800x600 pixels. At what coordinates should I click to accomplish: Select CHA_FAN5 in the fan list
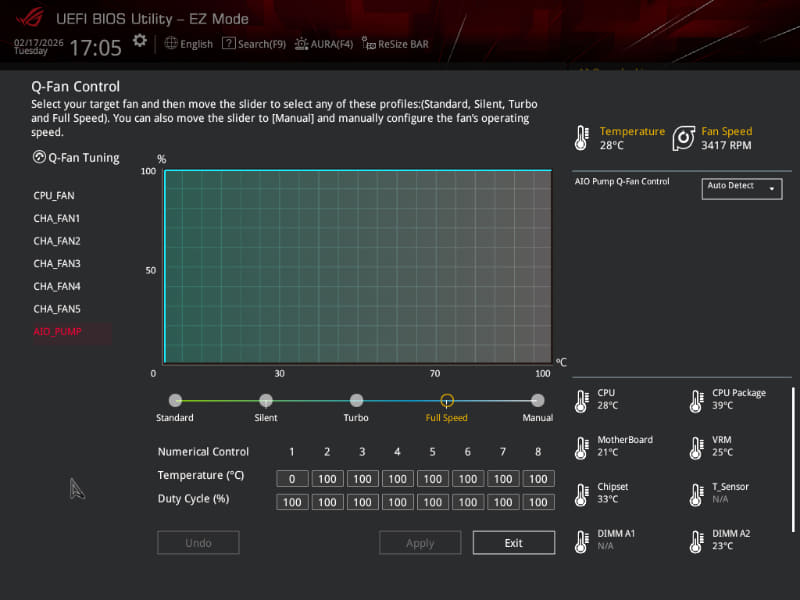point(57,309)
